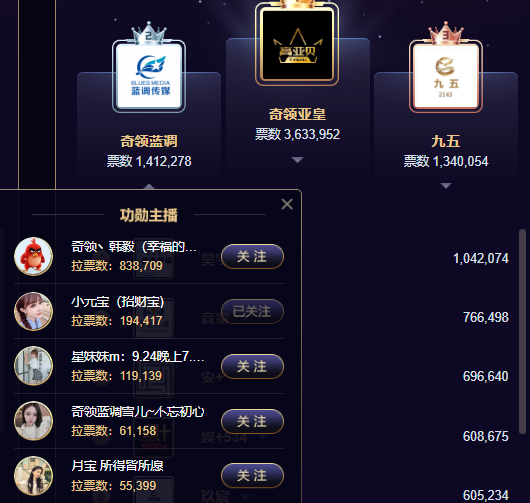This screenshot has height=503, width=530.
Task: Follow streamer 星妹妹m
Action: pyautogui.click(x=252, y=366)
